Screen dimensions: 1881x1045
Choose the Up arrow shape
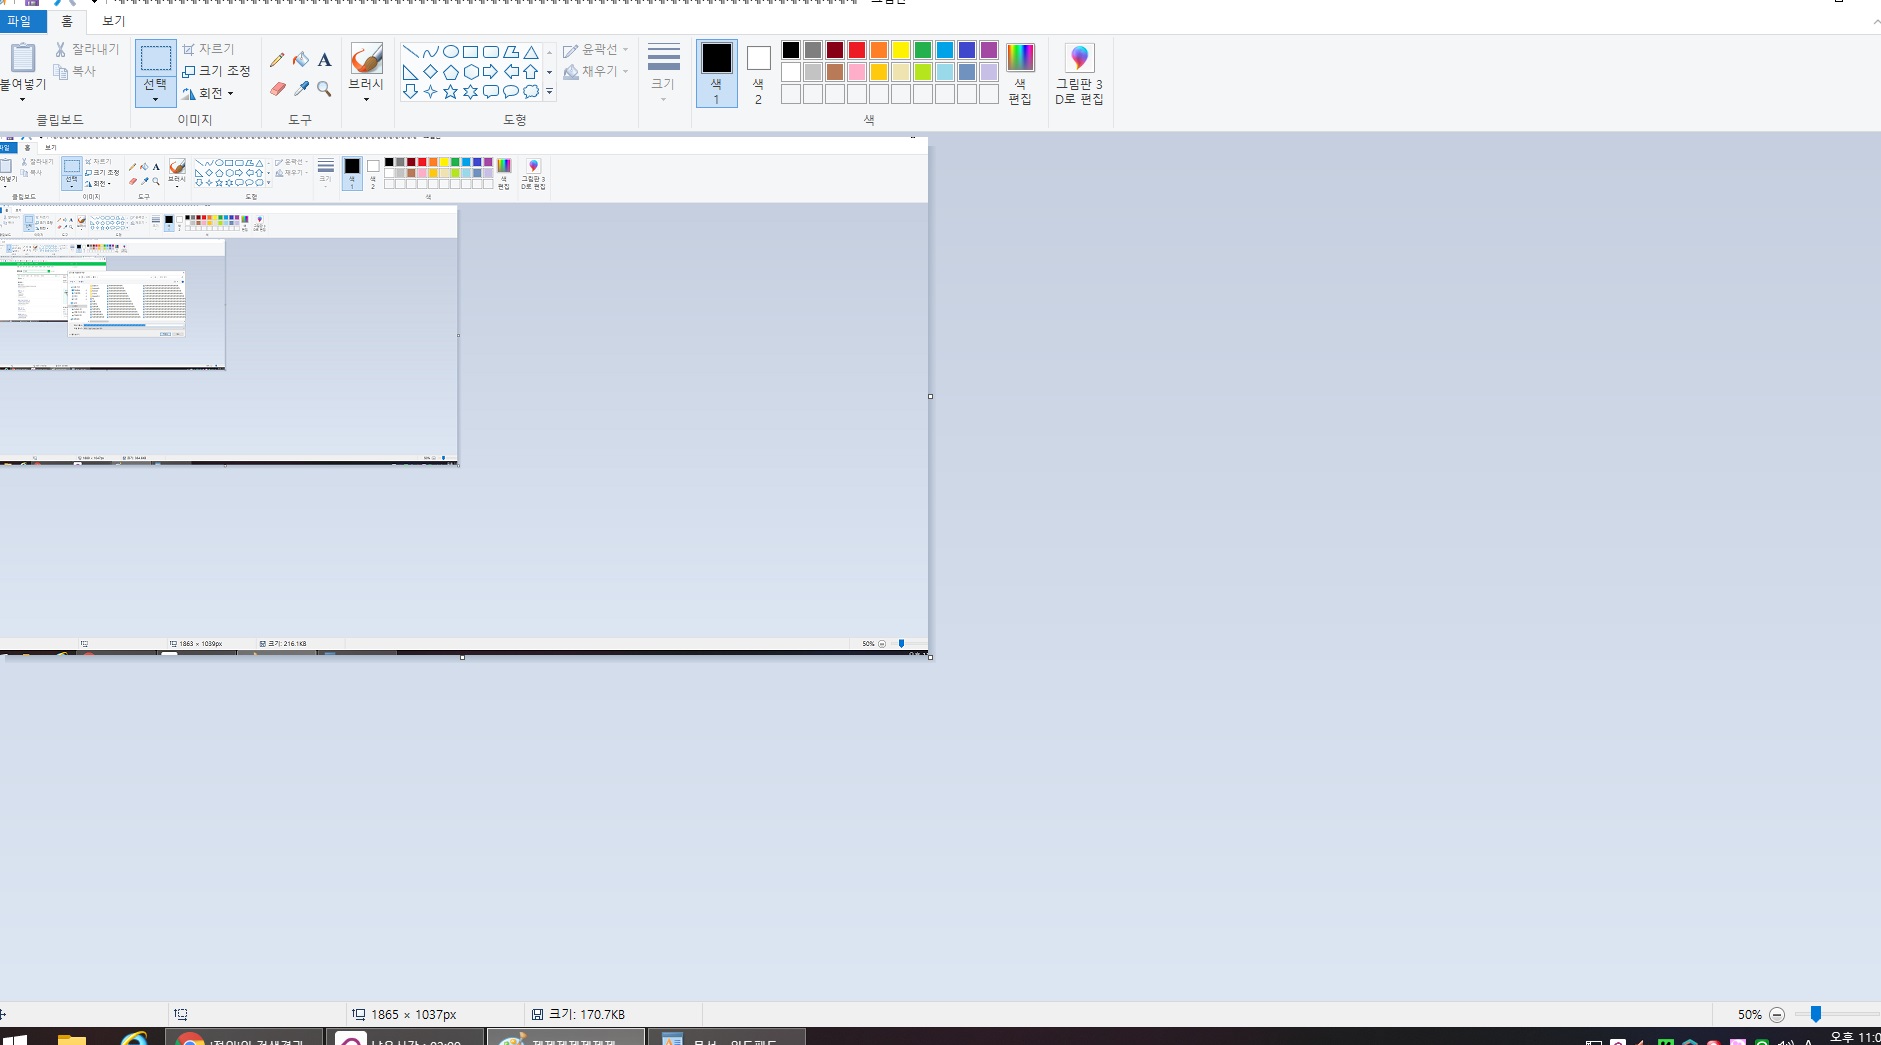(531, 72)
